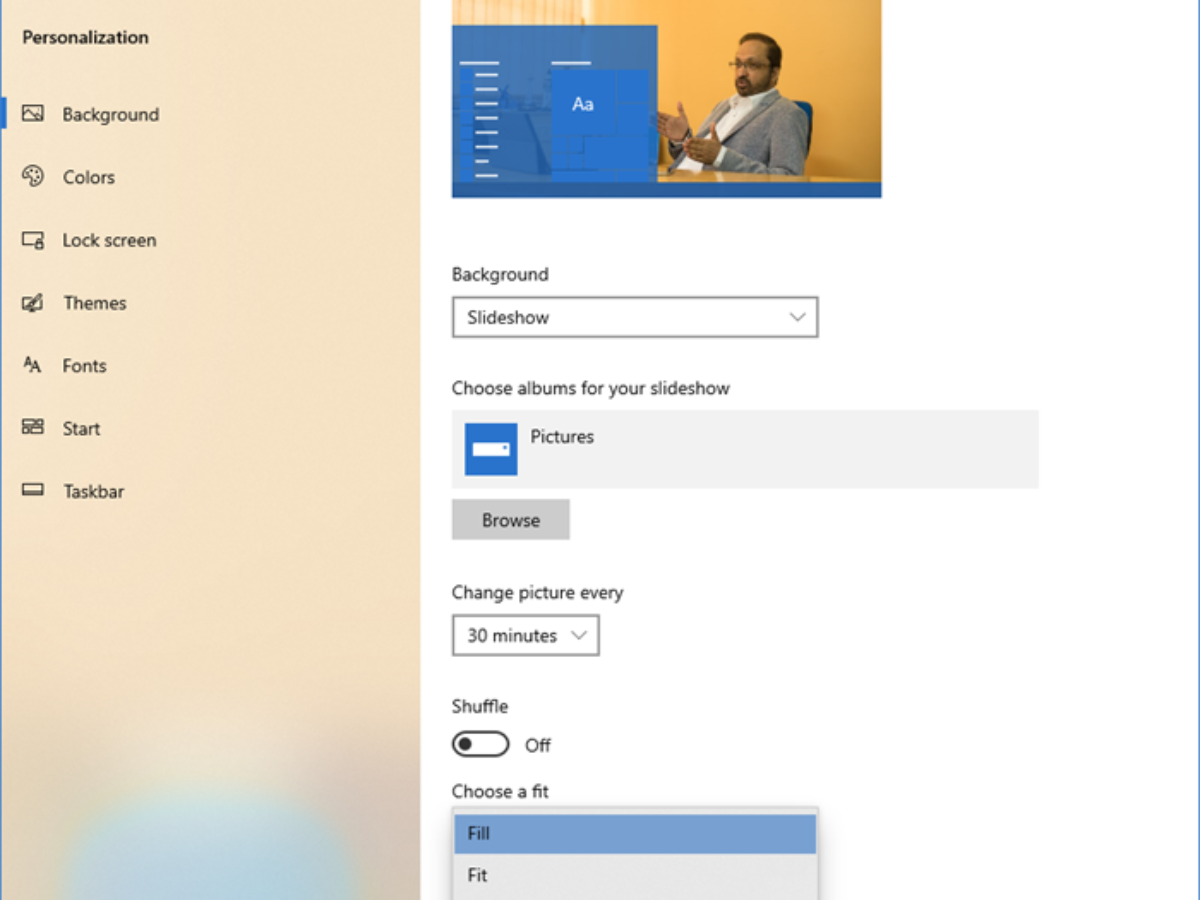Click the Themes brush icon

33,303
